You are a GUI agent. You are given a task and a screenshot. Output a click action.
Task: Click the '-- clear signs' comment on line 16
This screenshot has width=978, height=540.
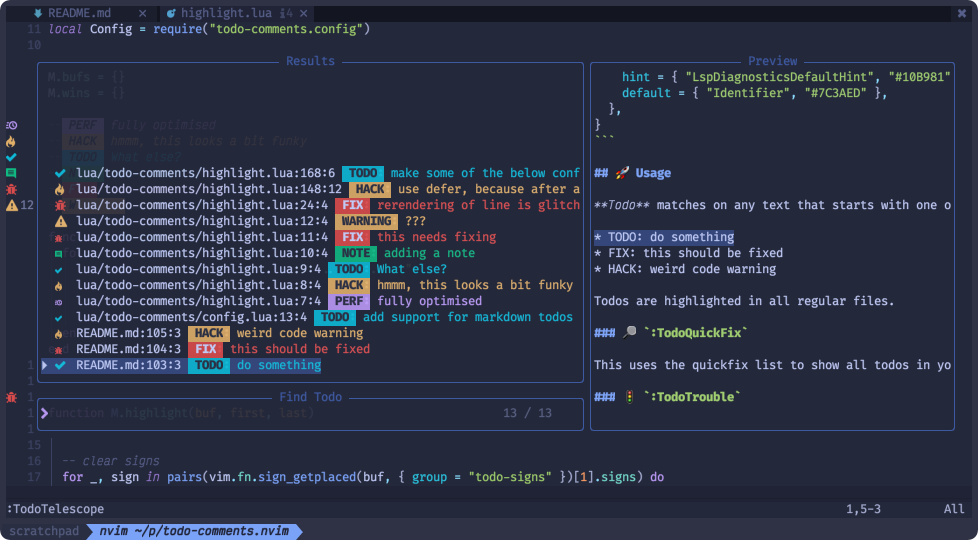[111, 461]
